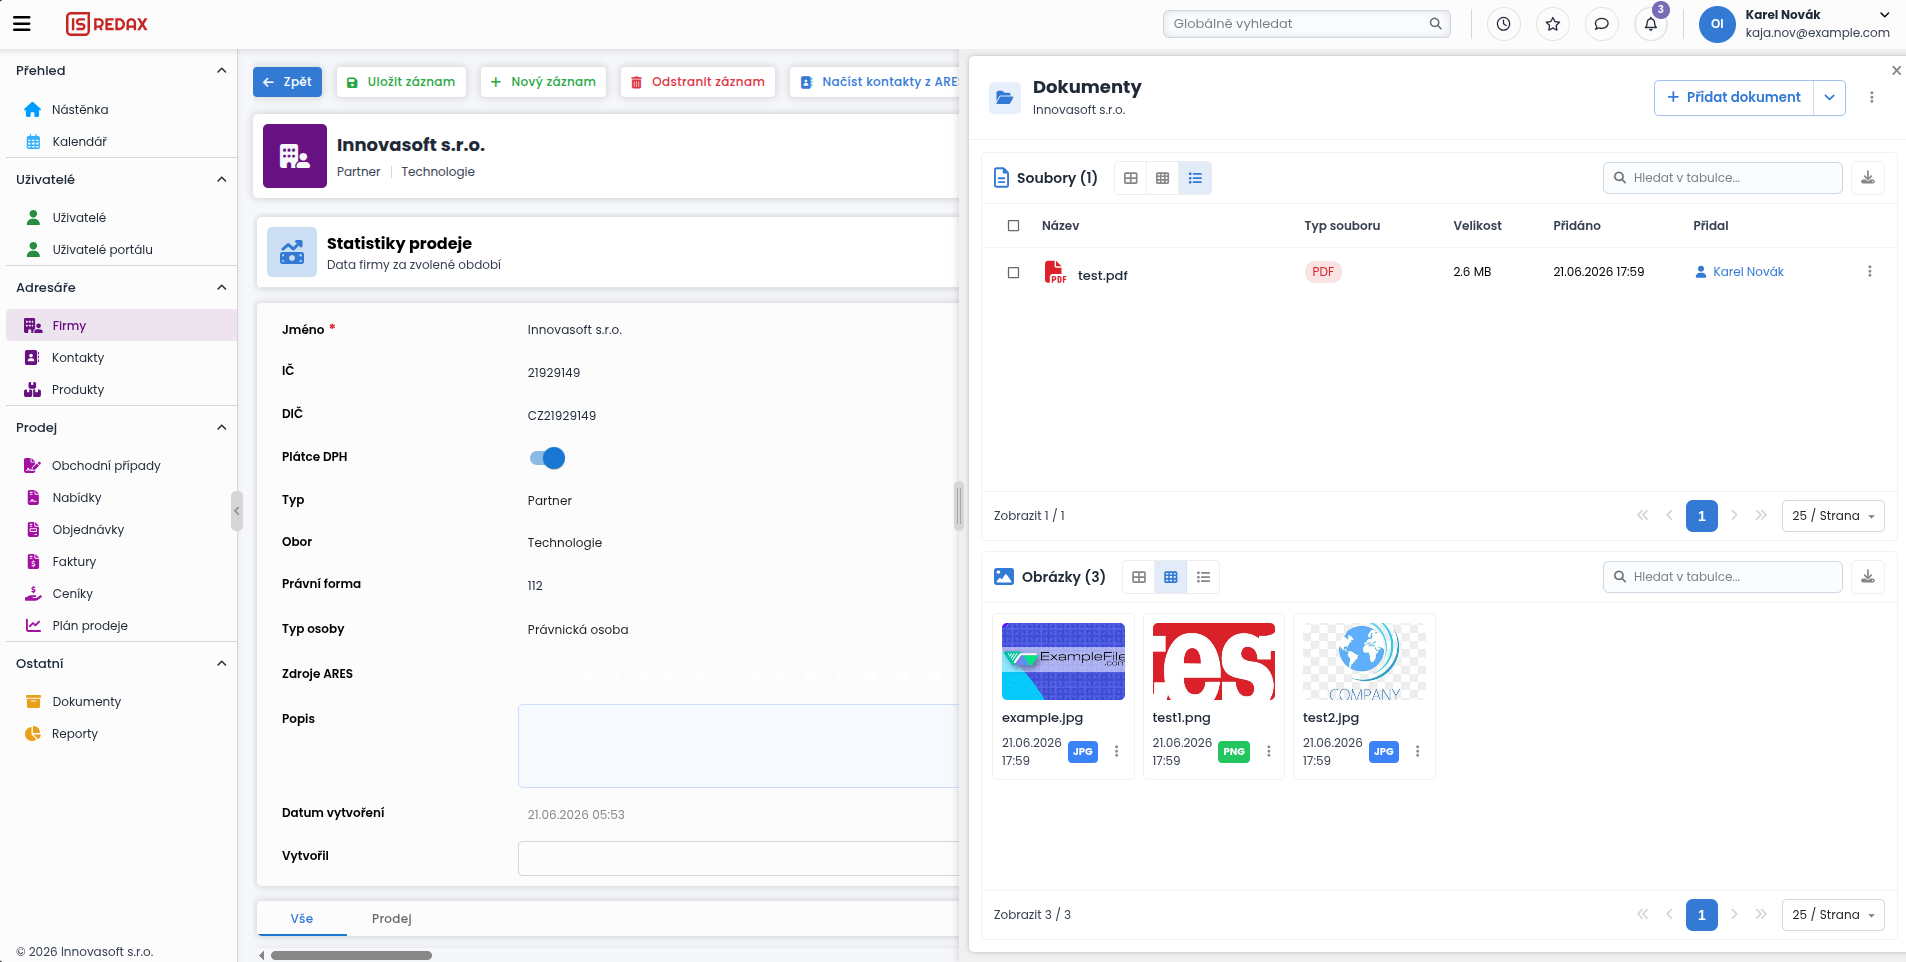Switch Soubory to large tile view
The height and width of the screenshot is (962, 1906).
point(1131,178)
